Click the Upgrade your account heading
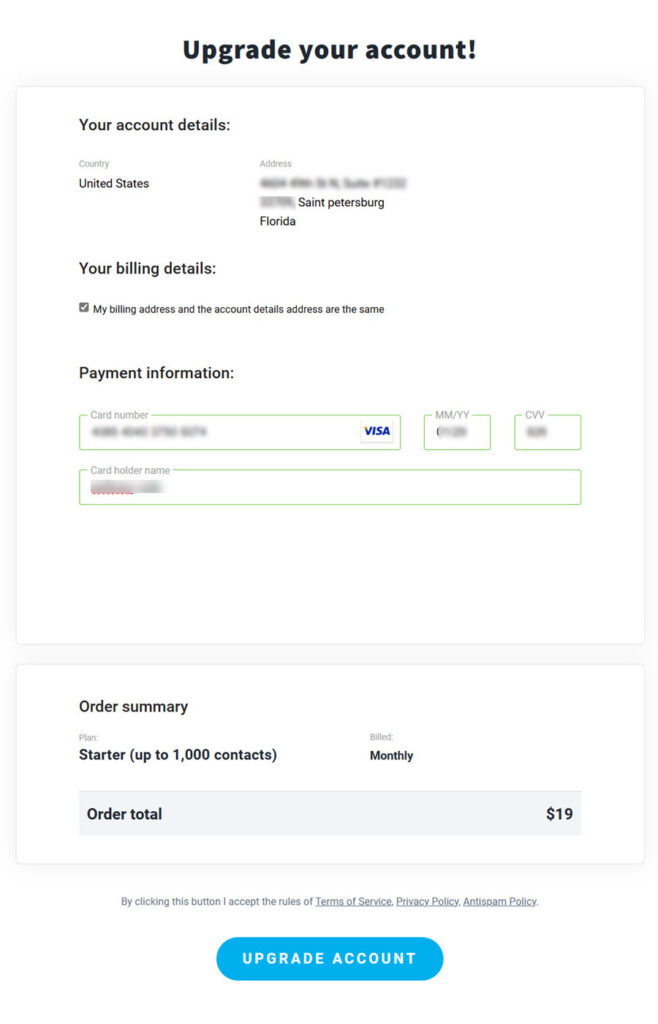Image resolution: width=658 pixels, height=1024 pixels. pyautogui.click(x=330, y=50)
